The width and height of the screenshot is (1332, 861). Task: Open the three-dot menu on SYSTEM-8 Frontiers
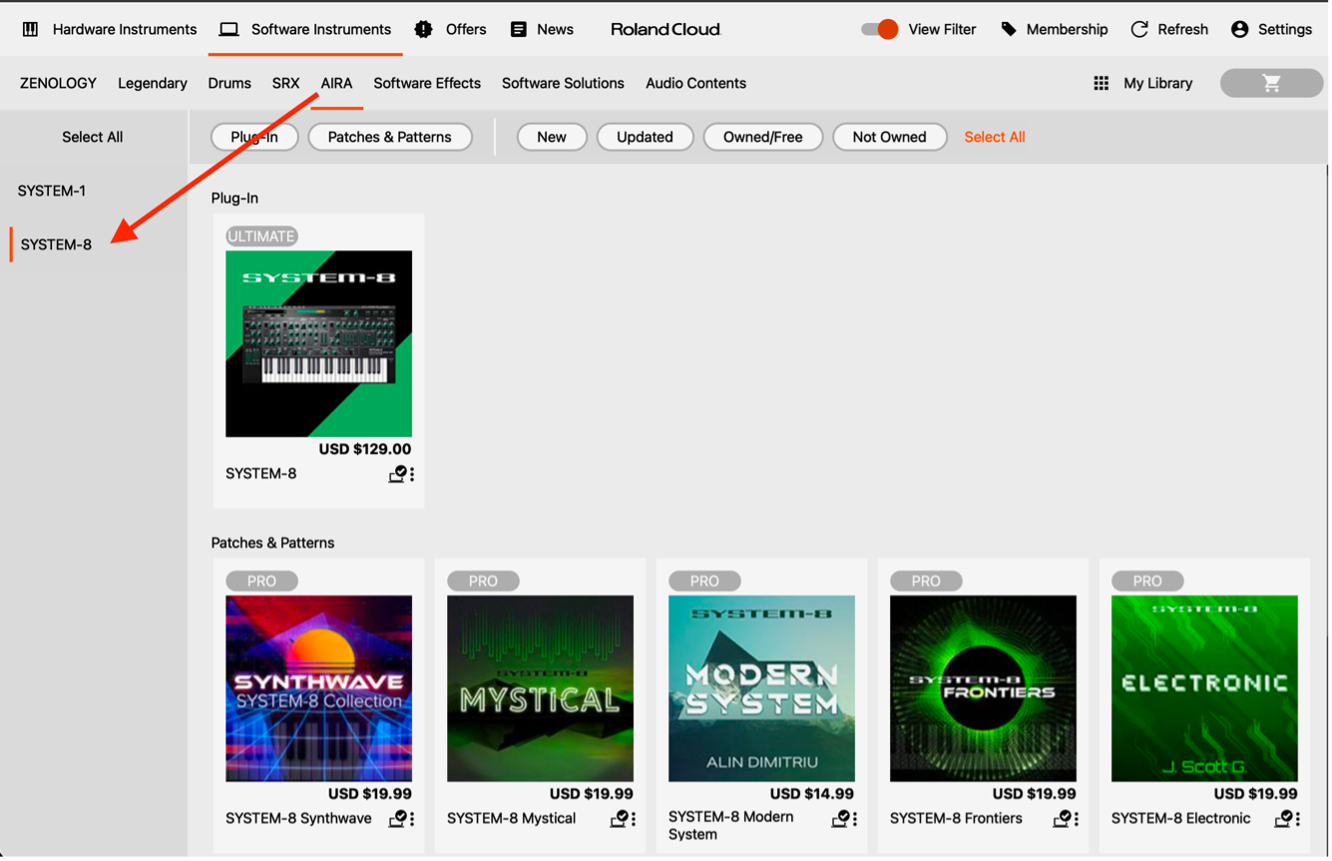click(x=1075, y=818)
